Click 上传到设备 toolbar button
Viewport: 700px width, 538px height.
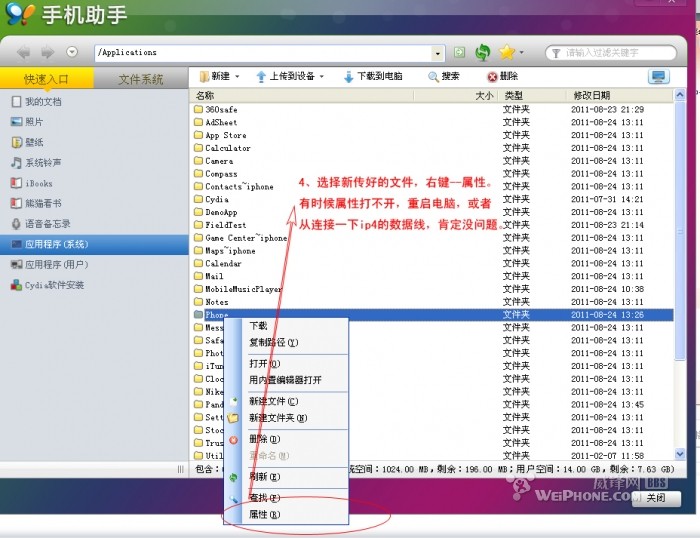point(285,76)
